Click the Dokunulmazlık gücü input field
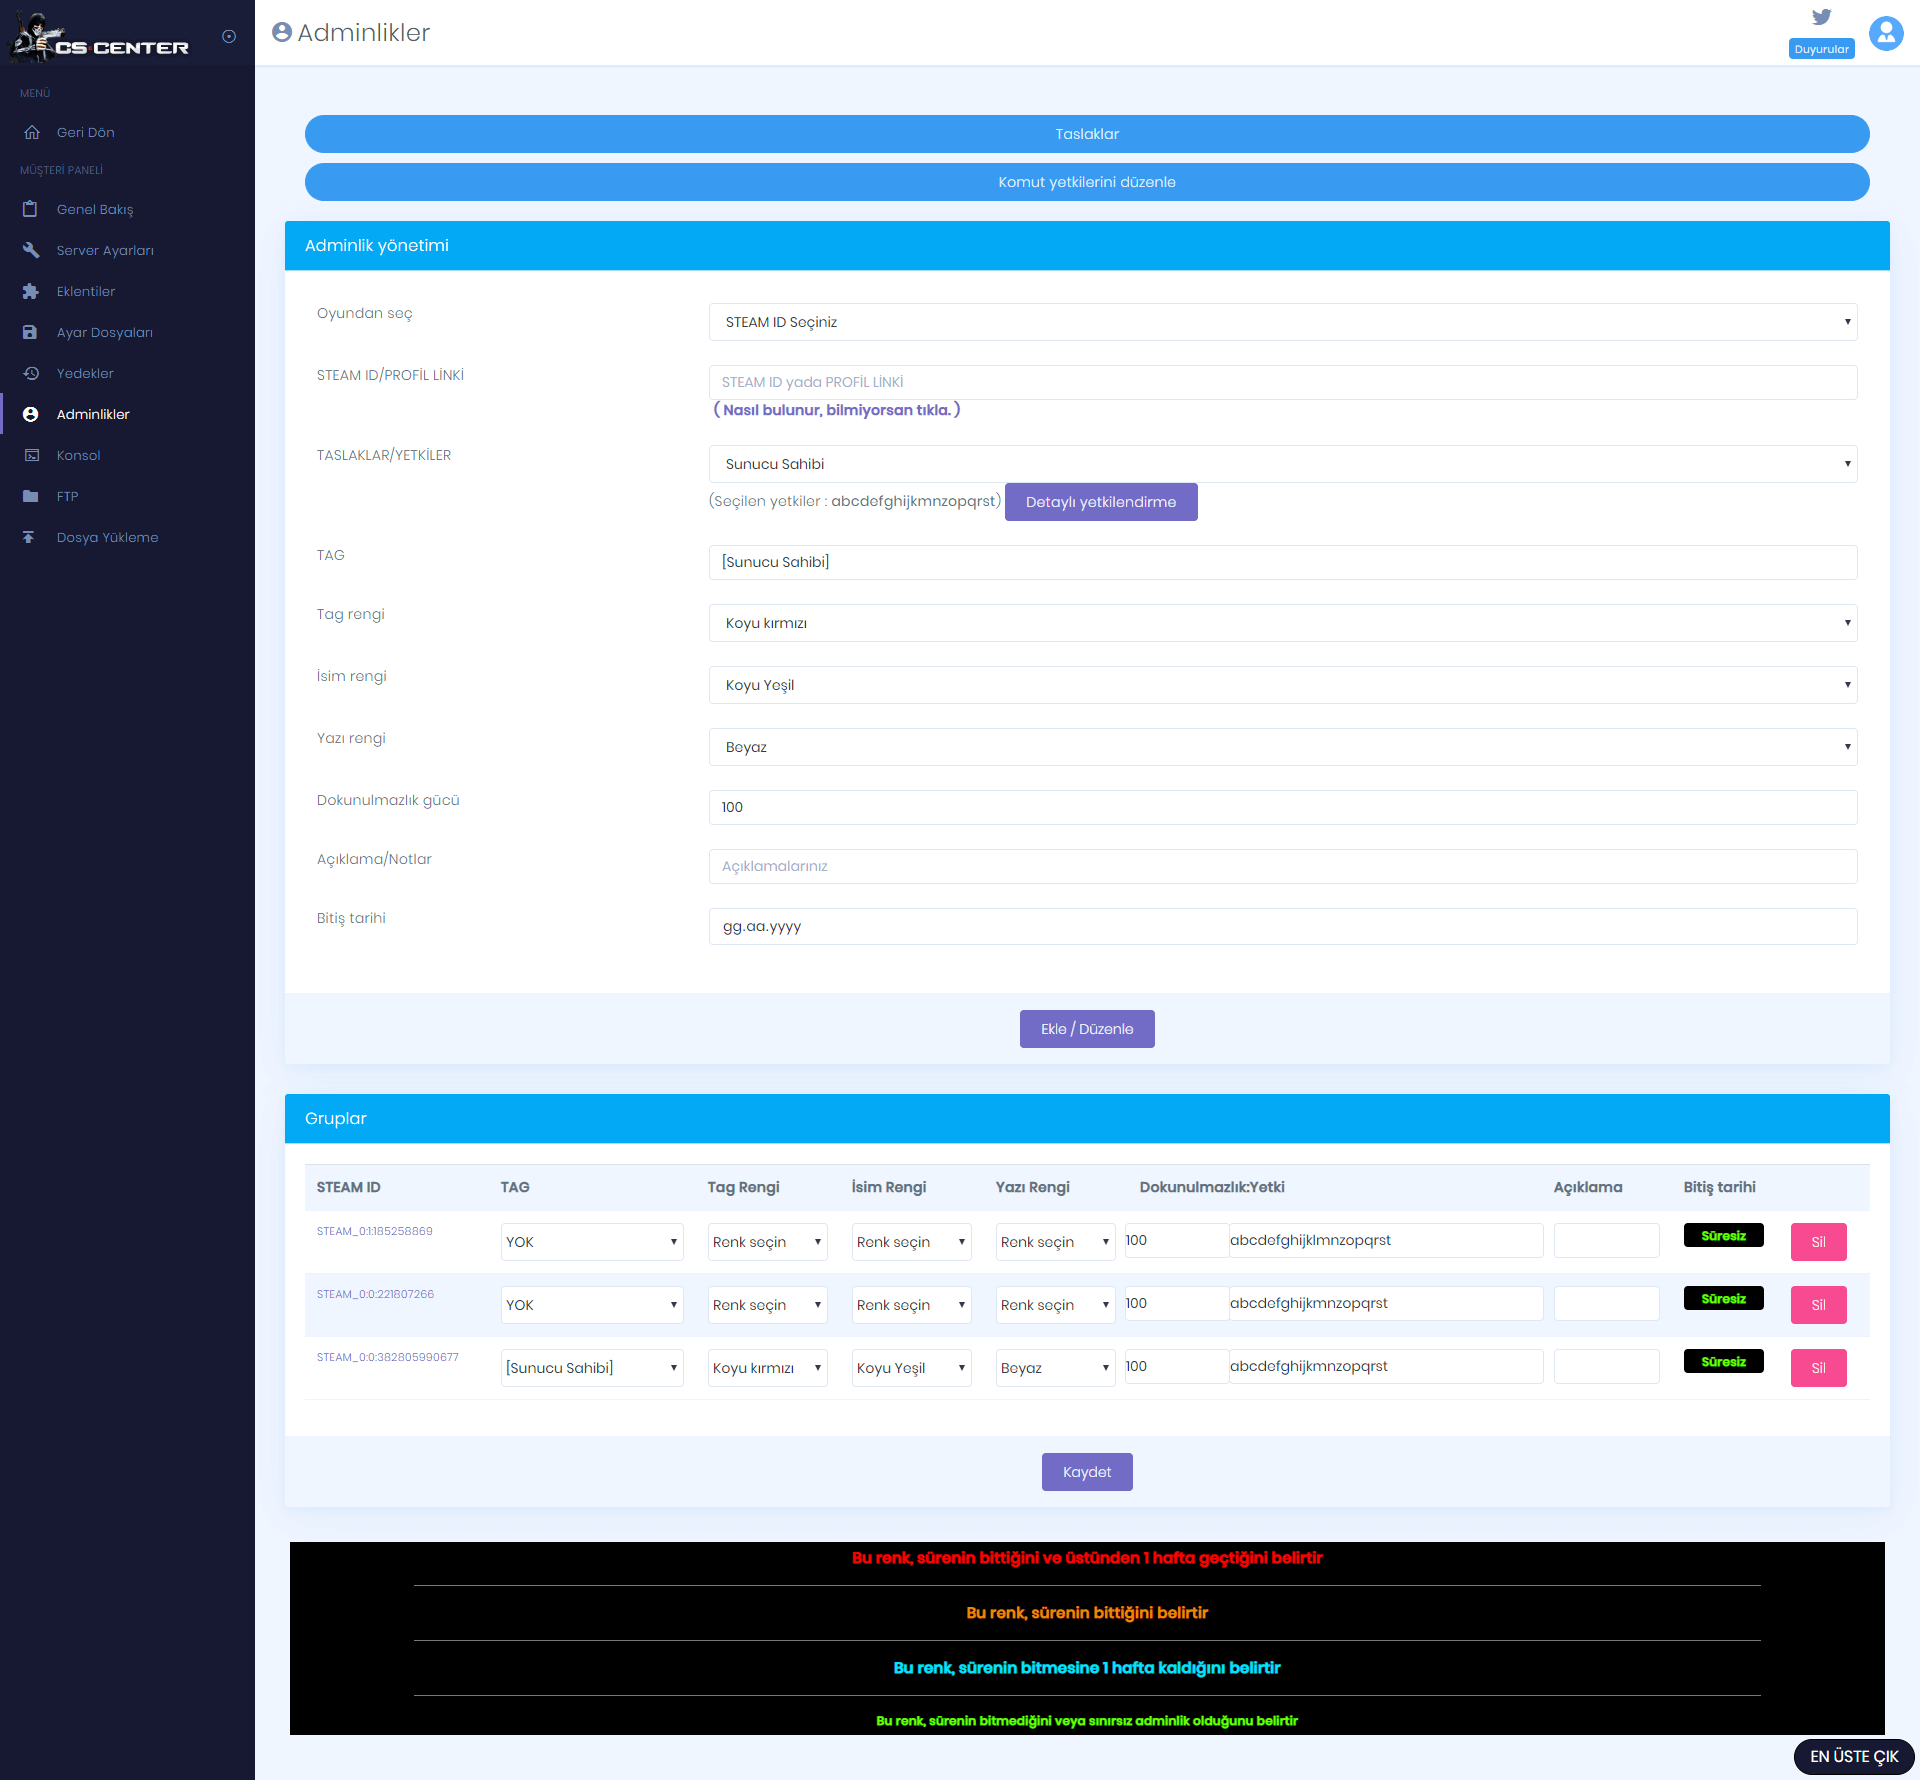The height and width of the screenshot is (1780, 1920). point(1283,807)
